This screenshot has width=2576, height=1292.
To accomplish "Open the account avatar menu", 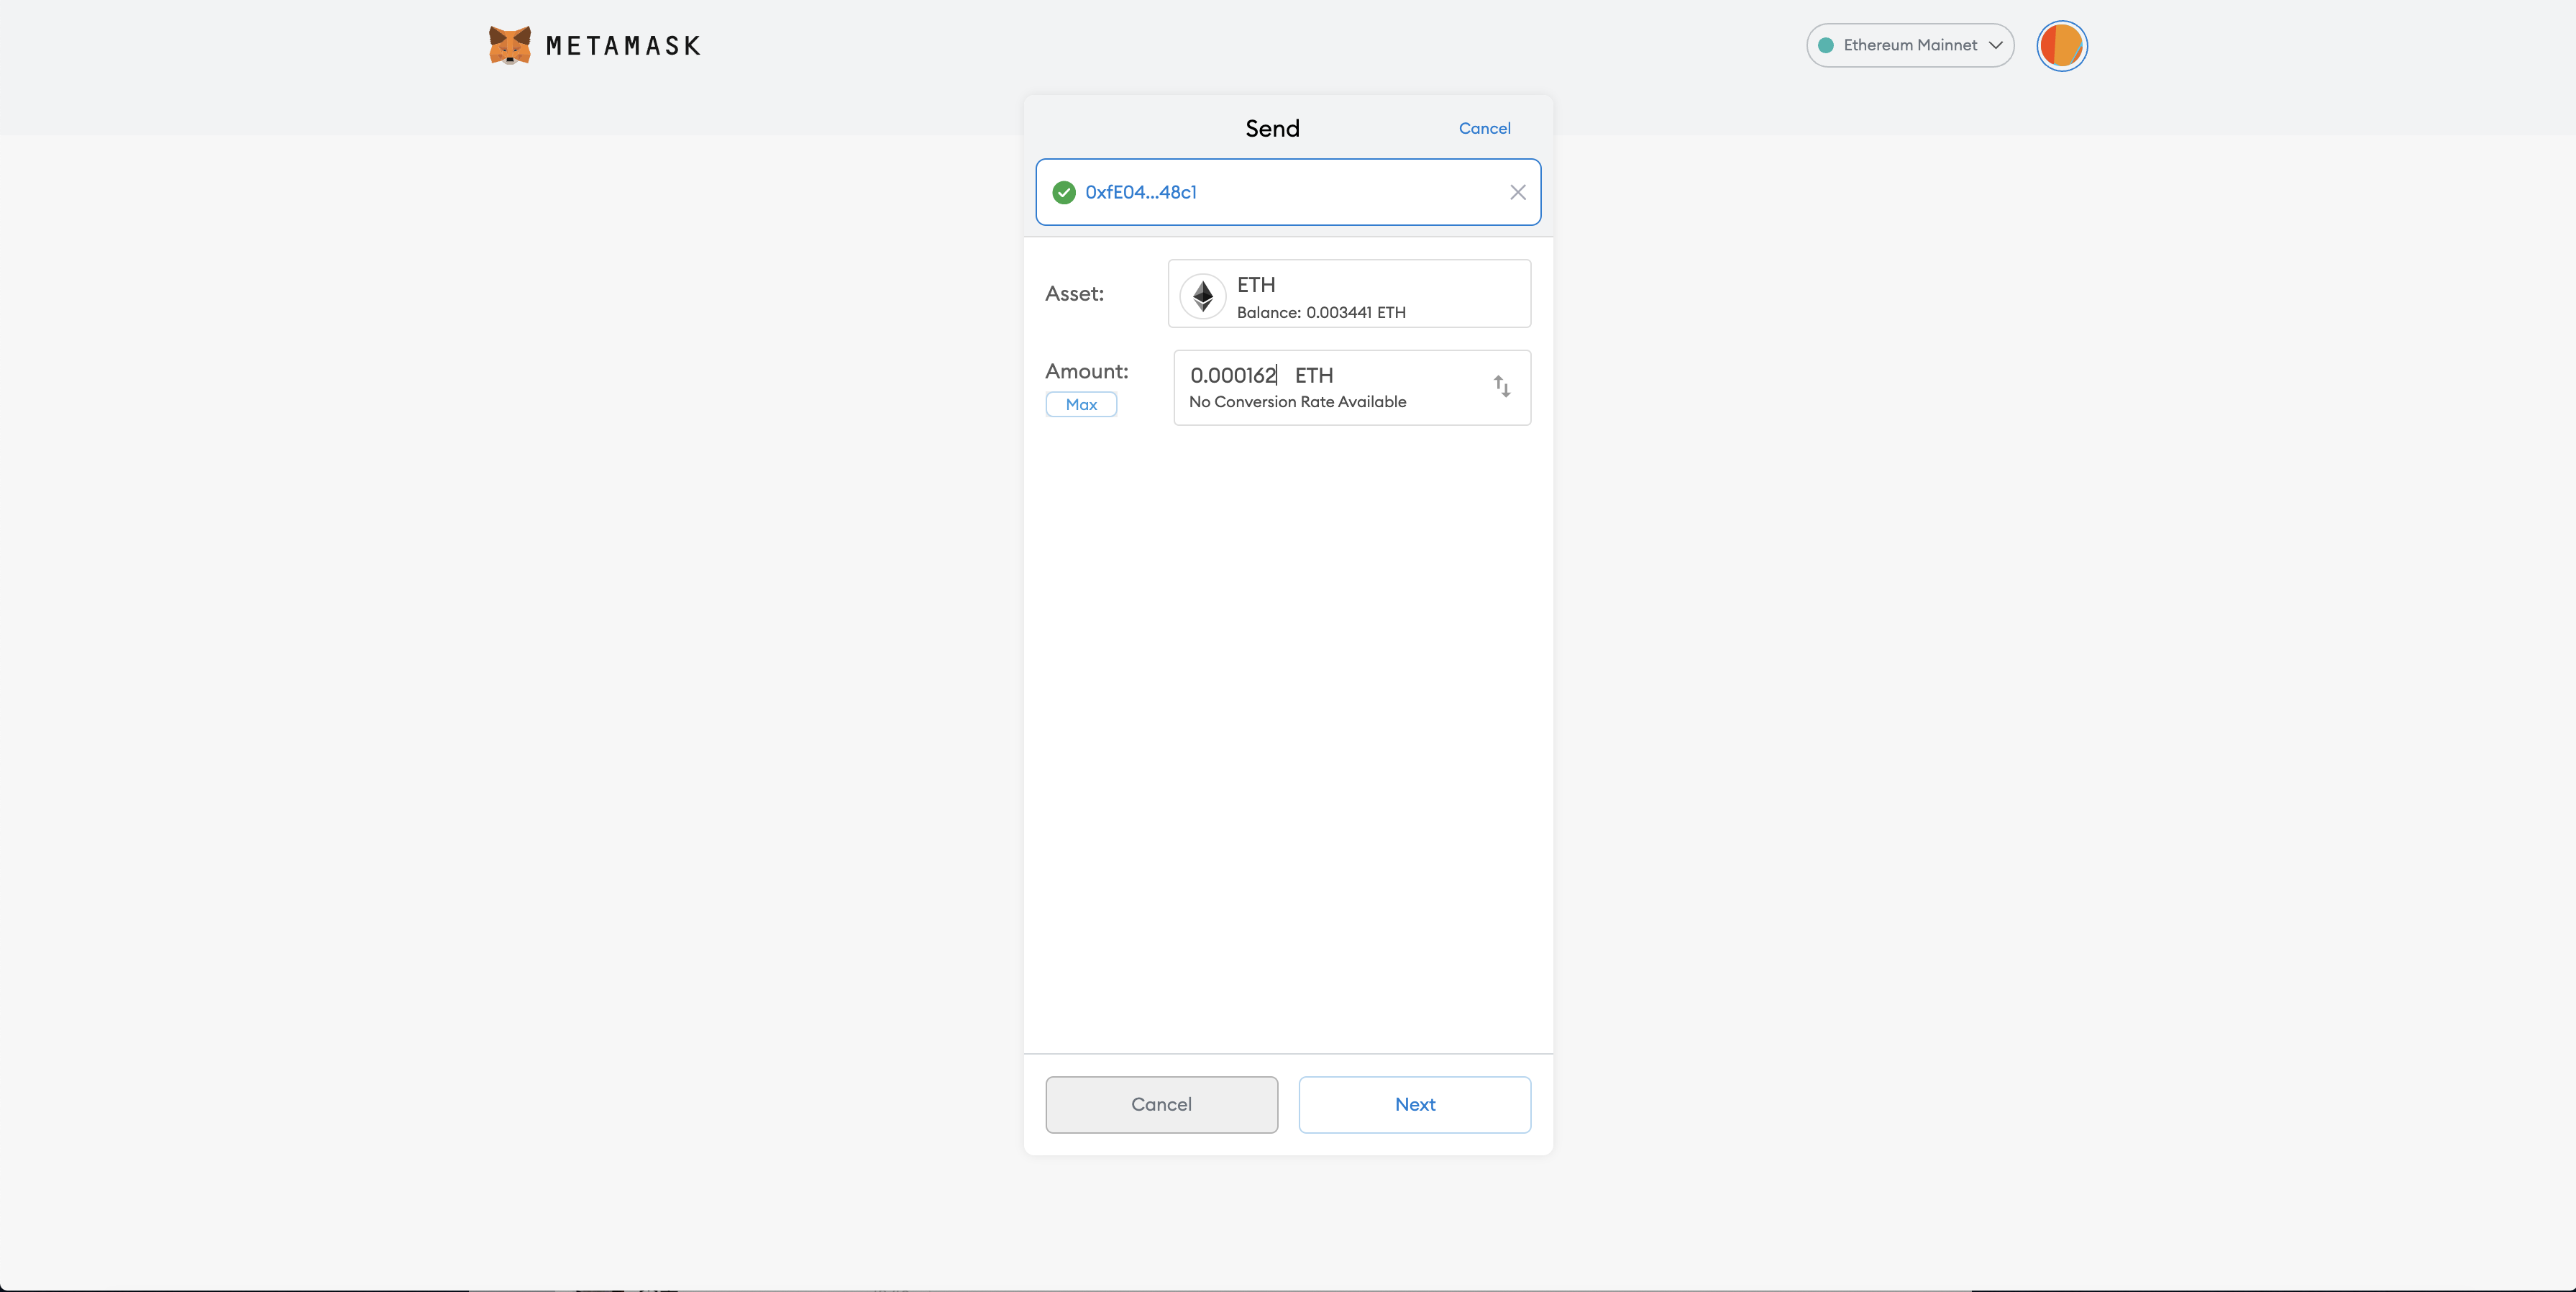I will click(x=2061, y=46).
